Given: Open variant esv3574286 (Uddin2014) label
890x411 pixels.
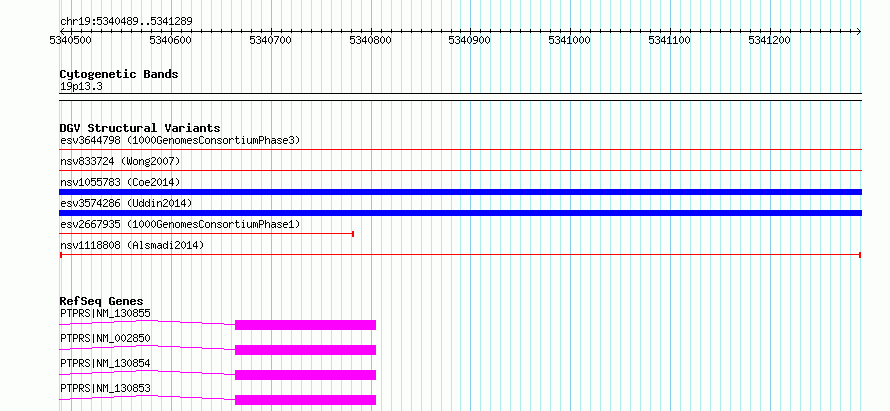Looking at the screenshot, I should point(126,203).
